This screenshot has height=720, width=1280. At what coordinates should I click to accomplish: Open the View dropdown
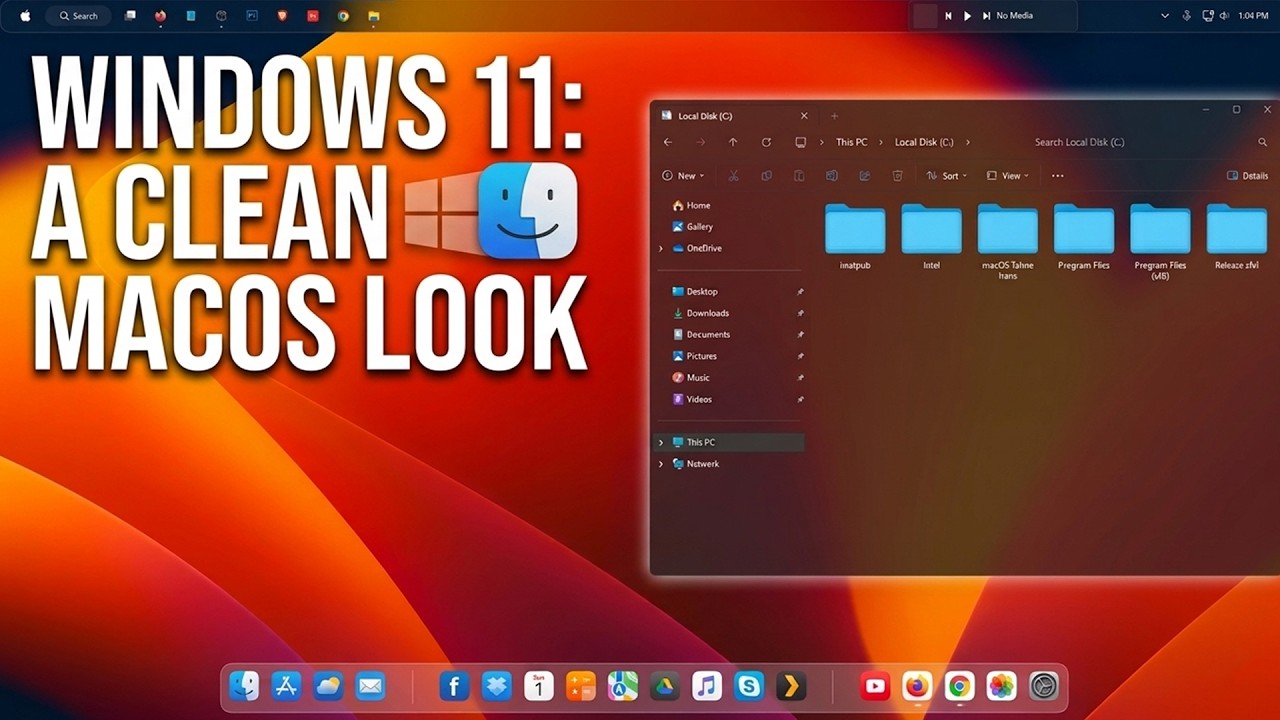pos(1007,176)
